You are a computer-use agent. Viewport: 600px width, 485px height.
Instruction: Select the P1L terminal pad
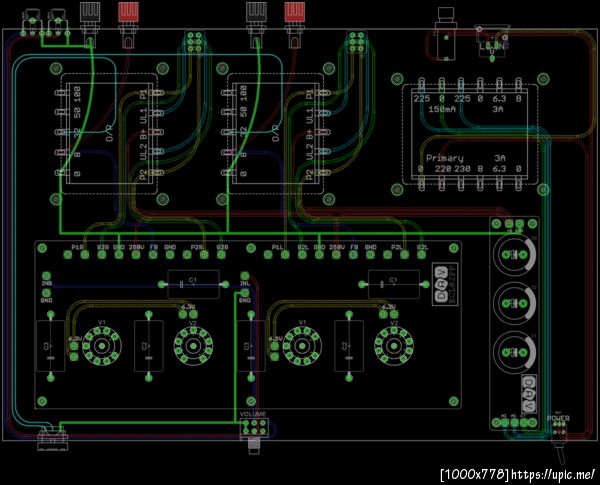click(x=285, y=255)
